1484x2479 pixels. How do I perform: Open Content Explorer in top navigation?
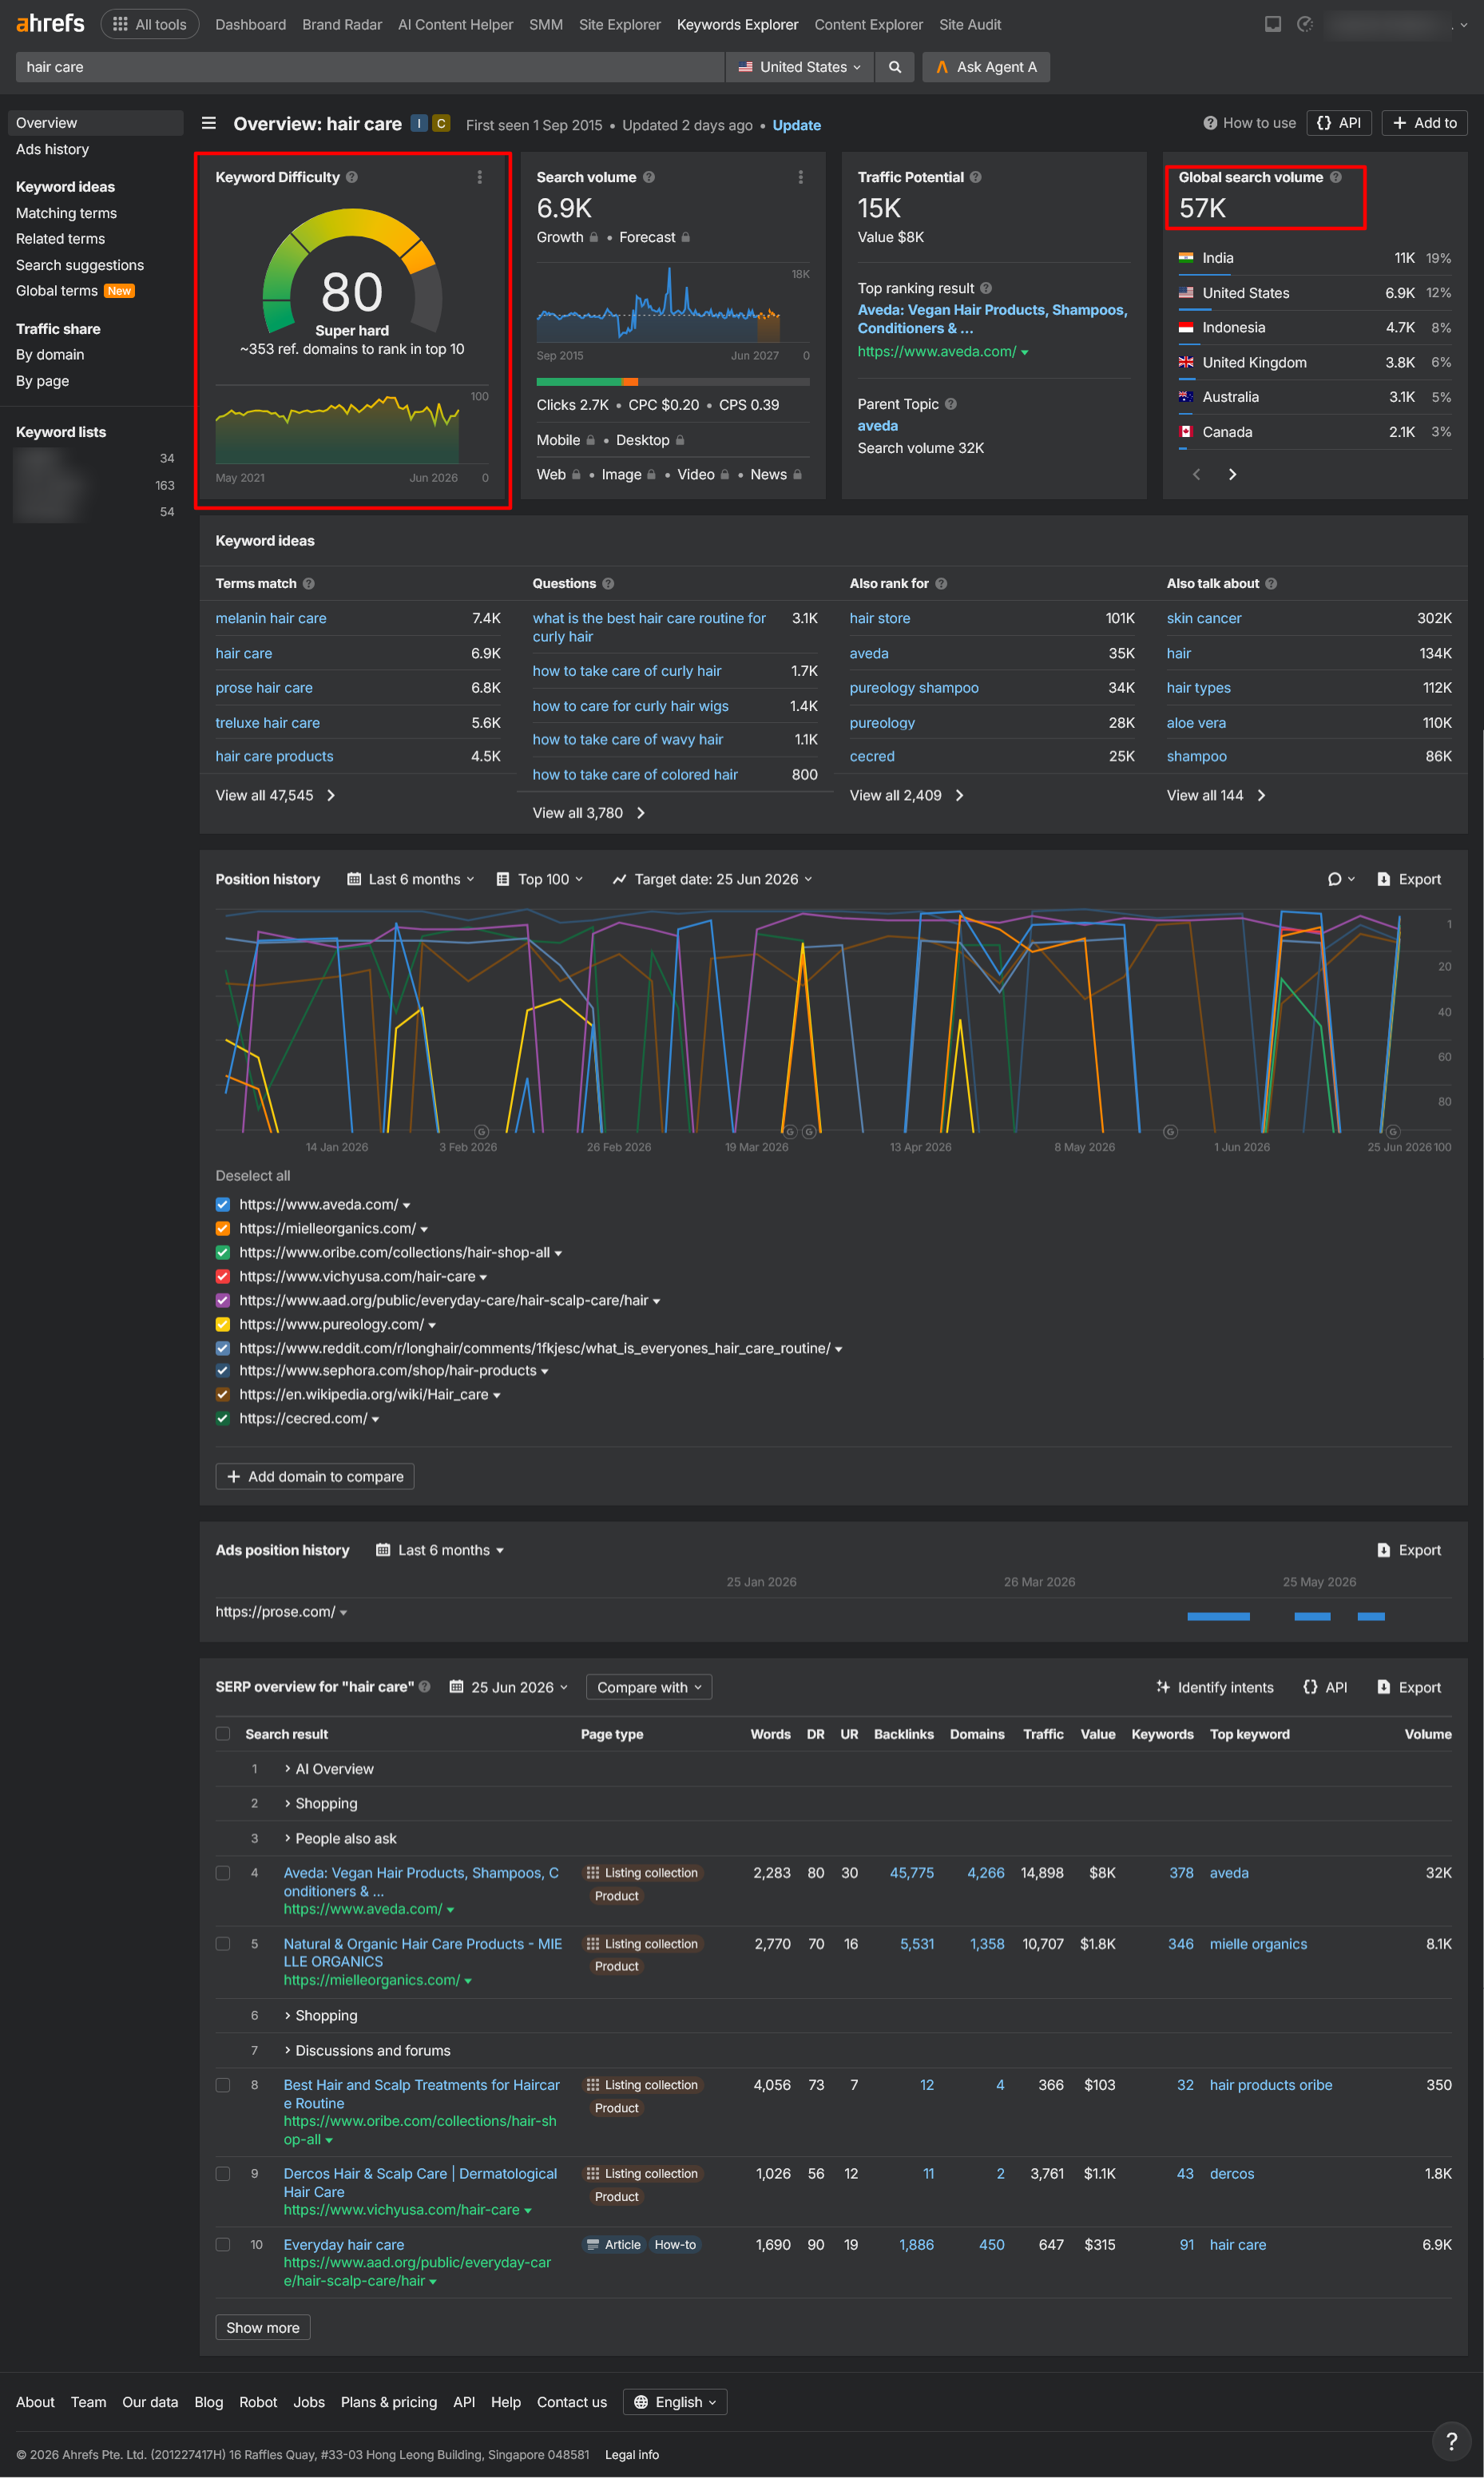point(869,24)
